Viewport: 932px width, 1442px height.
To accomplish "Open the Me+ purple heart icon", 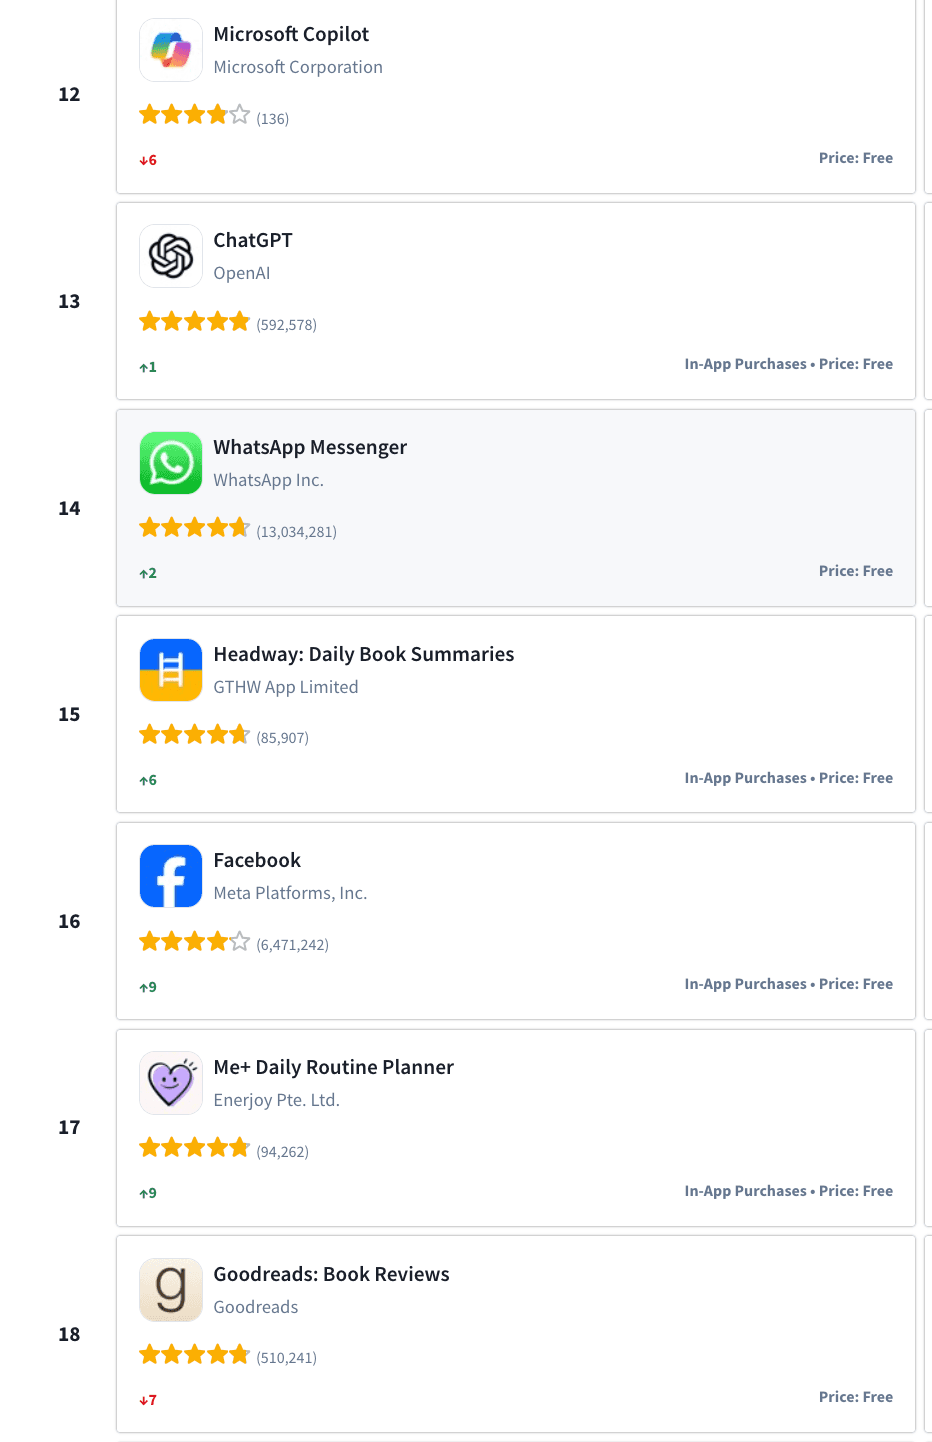I will (171, 1083).
